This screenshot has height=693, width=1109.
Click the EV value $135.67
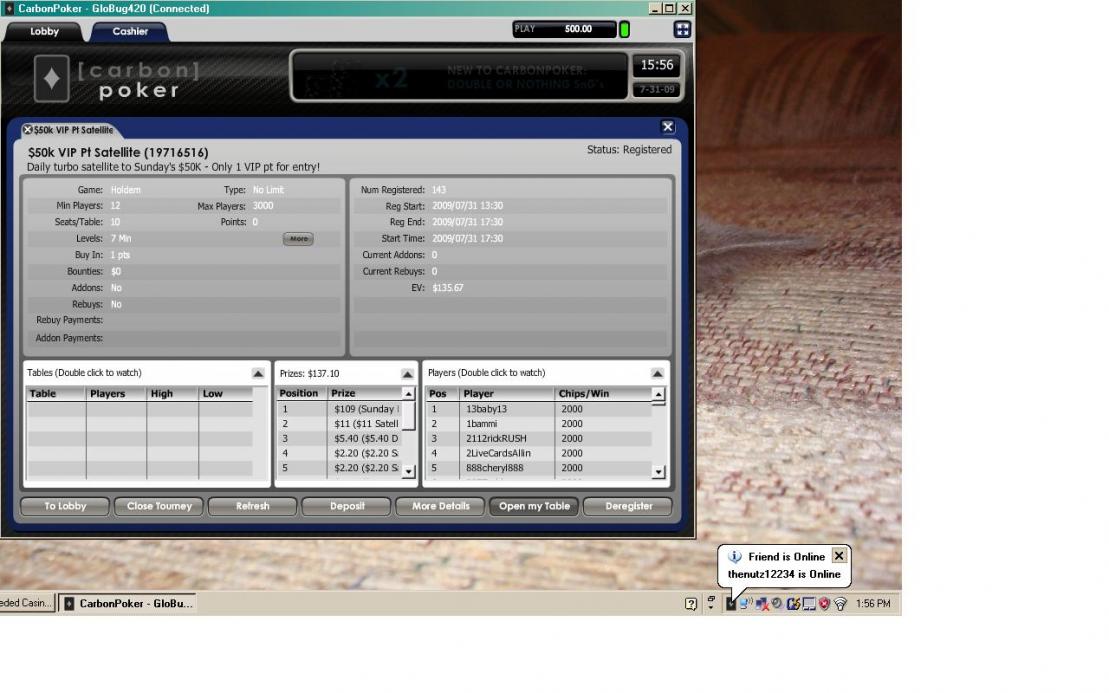pyautogui.click(x=448, y=288)
